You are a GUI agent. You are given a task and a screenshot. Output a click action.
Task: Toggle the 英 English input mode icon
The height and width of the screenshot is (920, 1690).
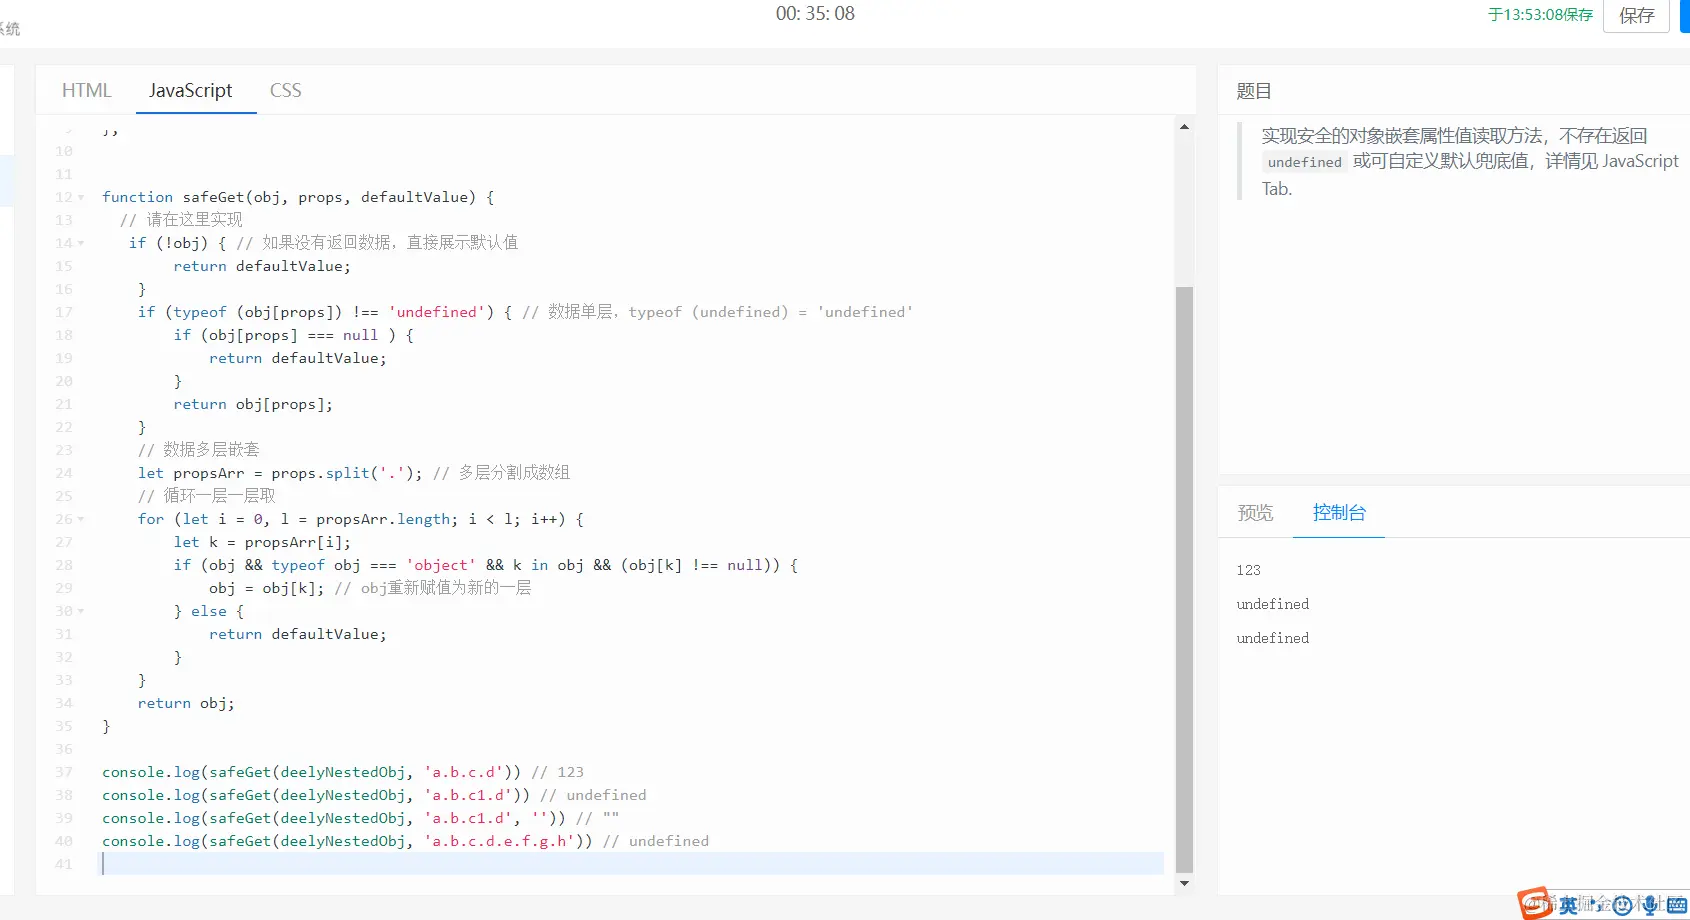1568,905
